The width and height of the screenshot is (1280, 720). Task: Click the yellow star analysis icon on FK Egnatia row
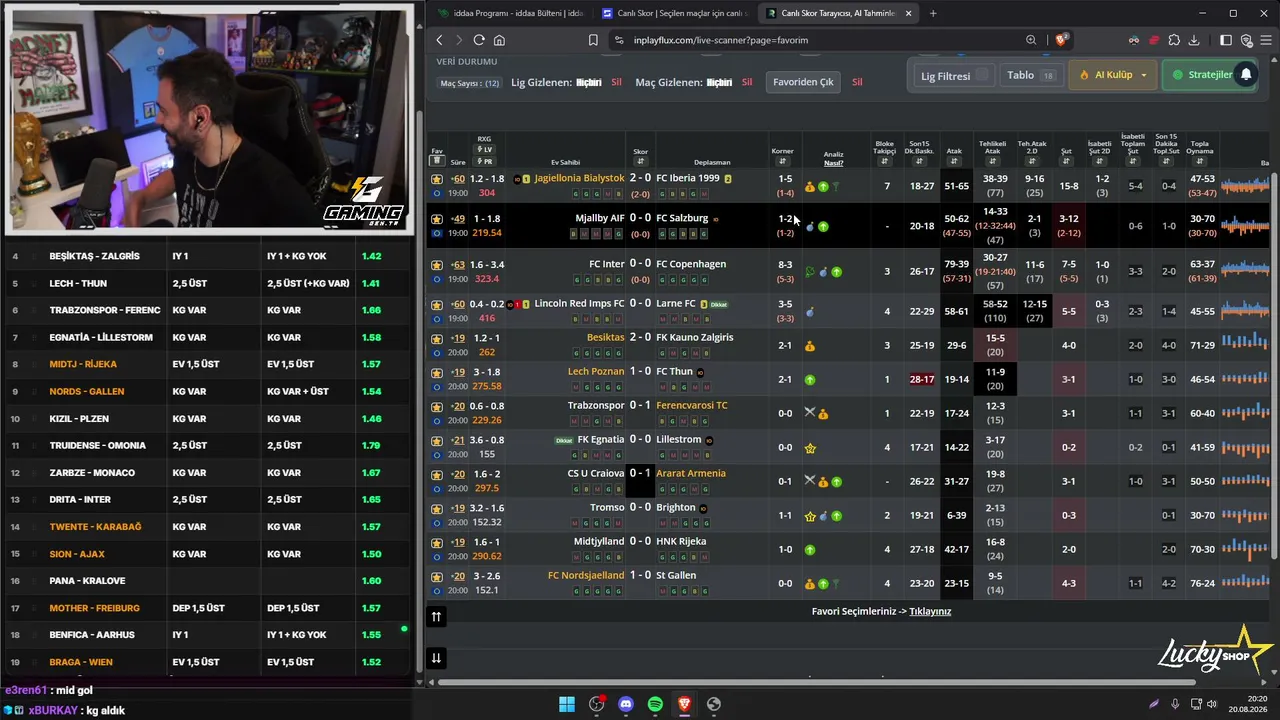(x=810, y=448)
